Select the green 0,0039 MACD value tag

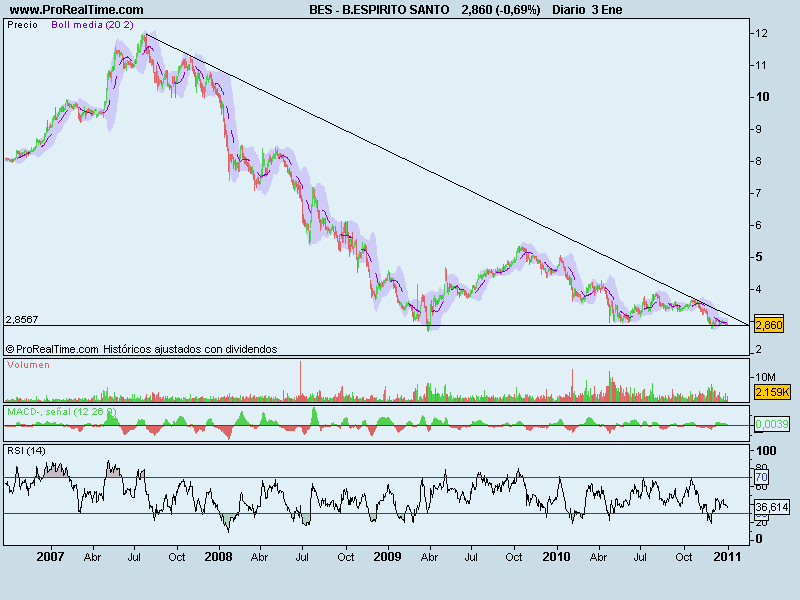pyautogui.click(x=772, y=423)
